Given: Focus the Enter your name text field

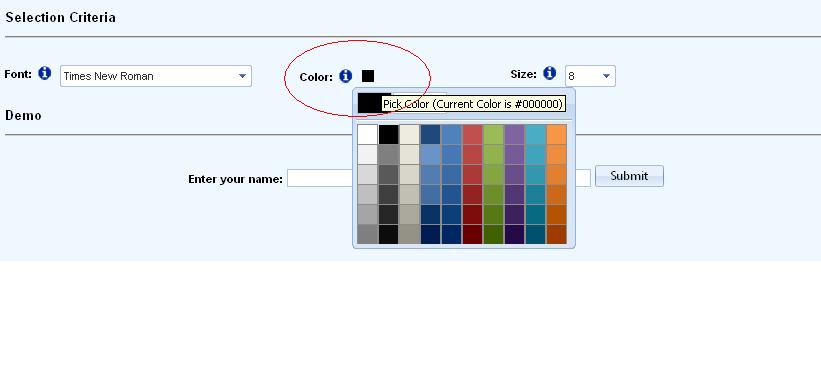Looking at the screenshot, I should click(x=439, y=178).
